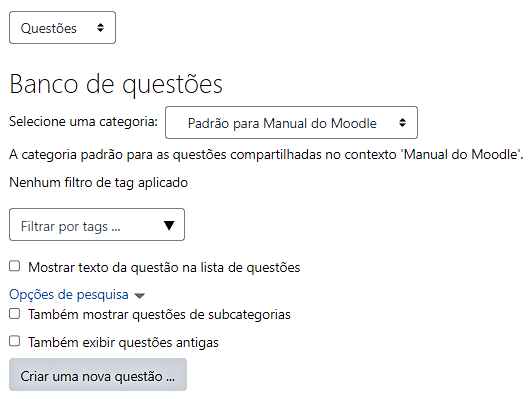Screen dimensions: 528x399
Task: Select the label Também exibir questões antigas
Action: coord(124,342)
